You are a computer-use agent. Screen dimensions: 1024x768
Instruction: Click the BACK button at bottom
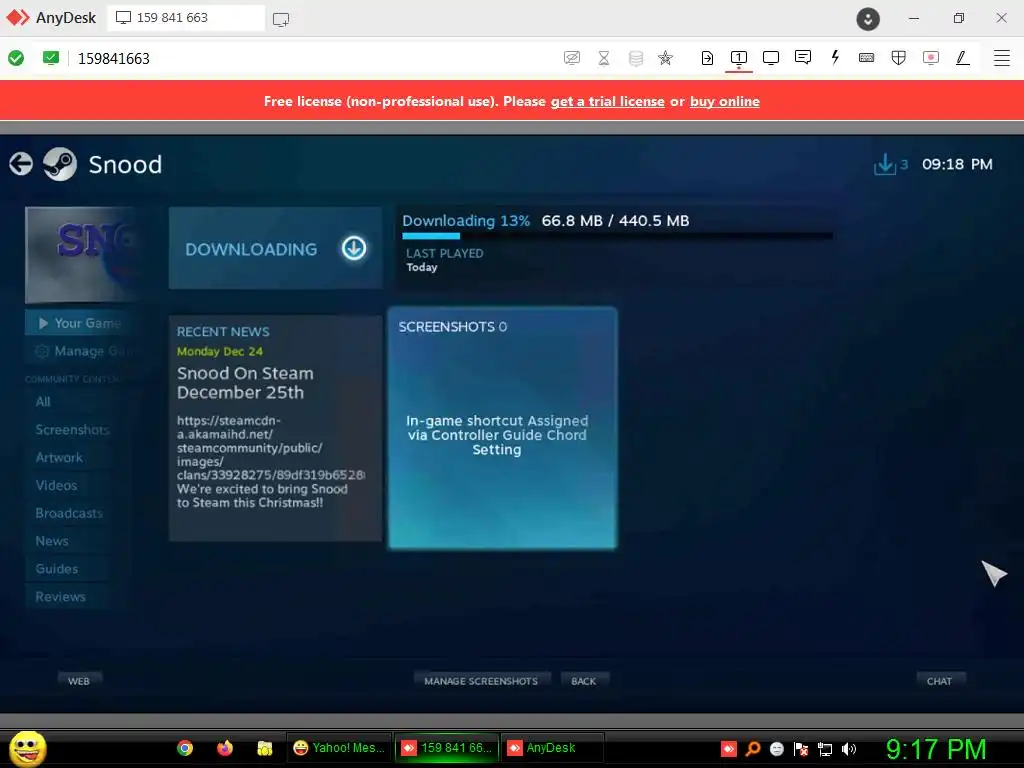pyautogui.click(x=583, y=681)
